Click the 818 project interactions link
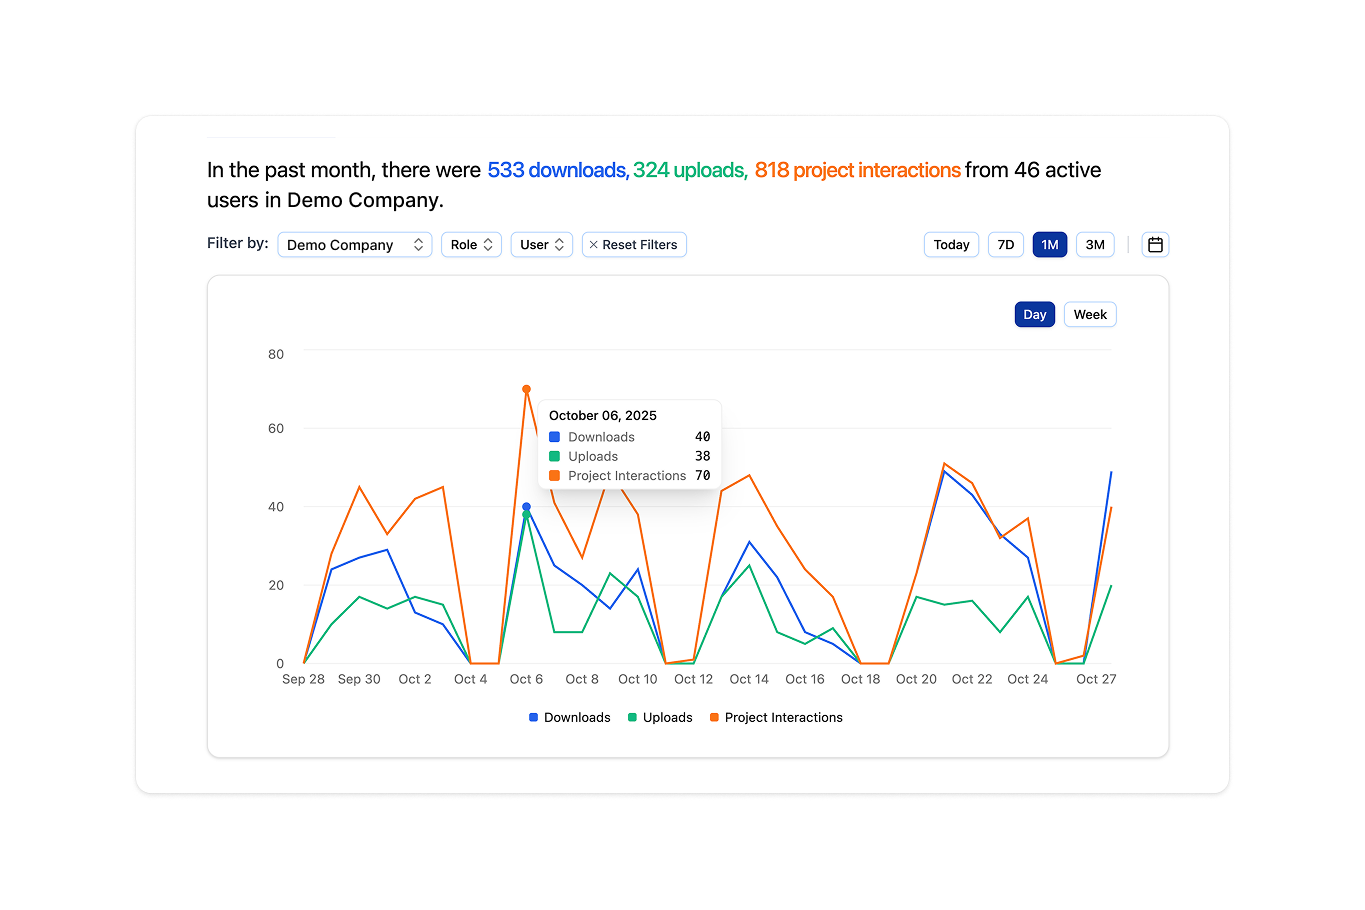Viewport: 1365px width, 910px height. pyautogui.click(x=857, y=170)
